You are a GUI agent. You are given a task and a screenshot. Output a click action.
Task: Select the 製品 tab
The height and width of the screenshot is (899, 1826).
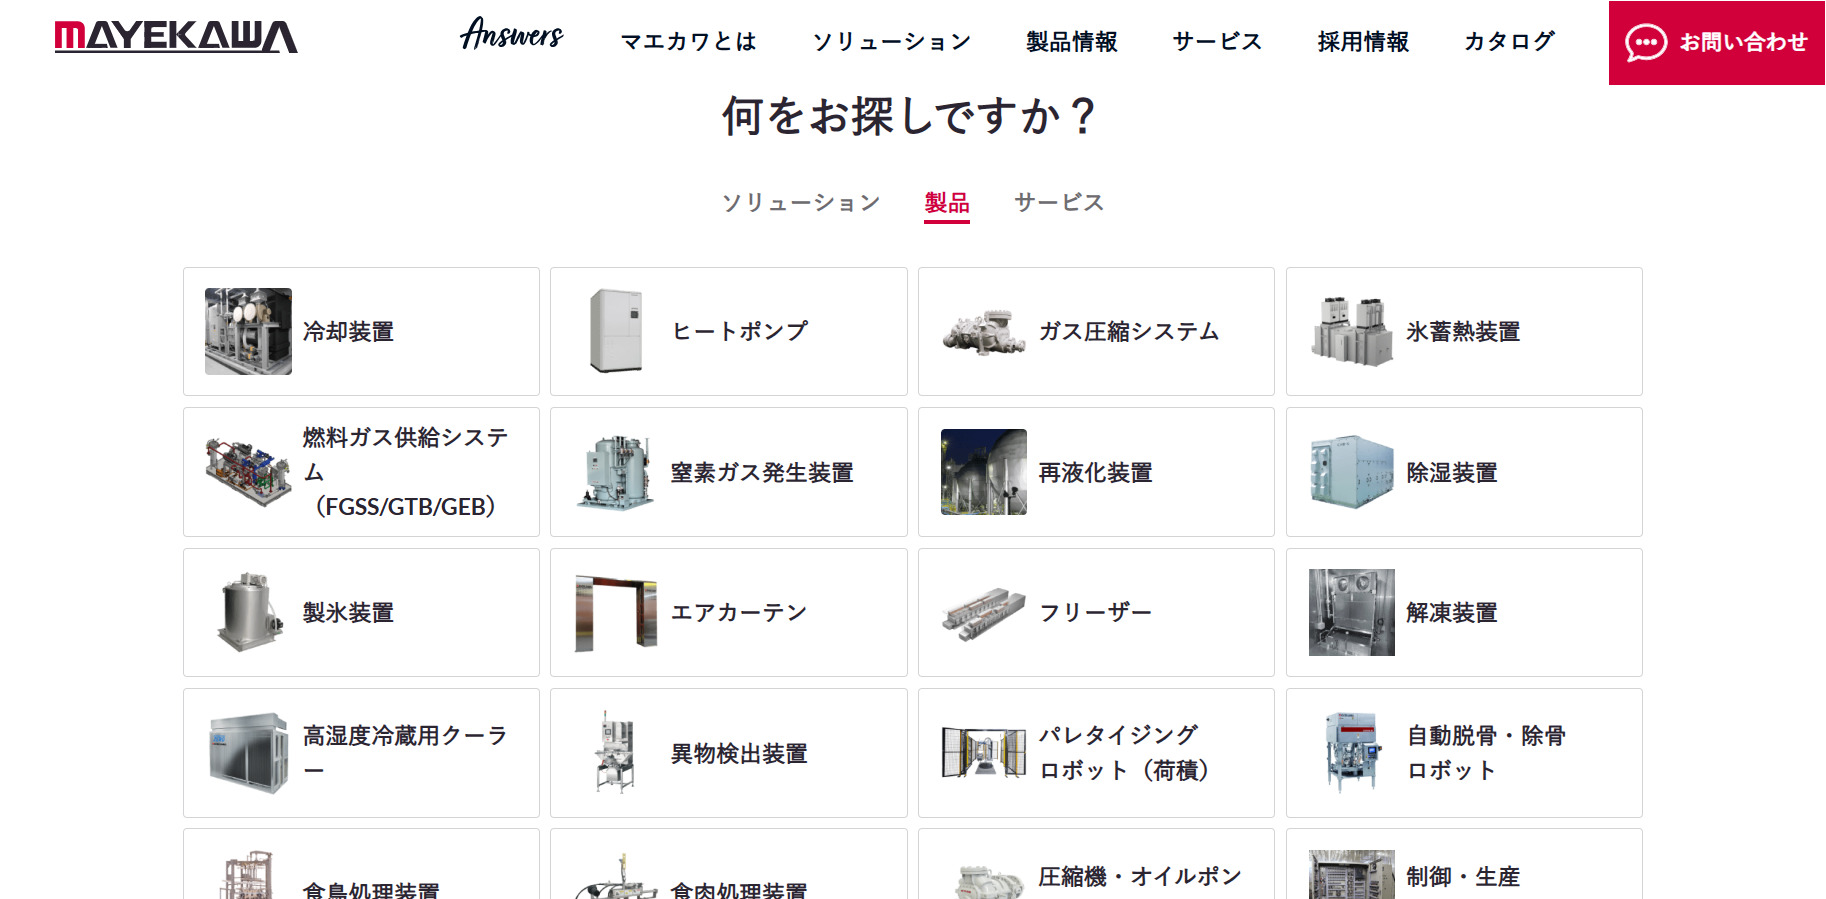click(x=947, y=204)
